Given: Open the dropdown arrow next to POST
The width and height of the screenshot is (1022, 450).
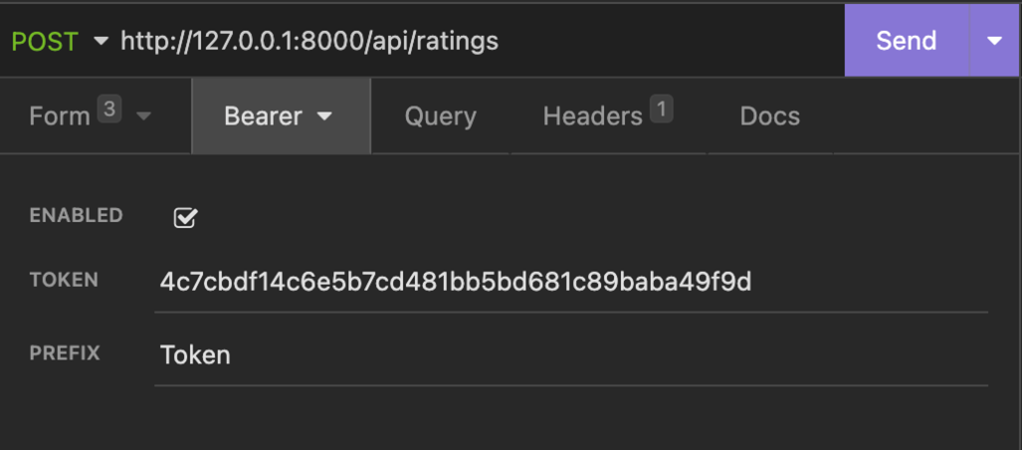Looking at the screenshot, I should point(100,41).
